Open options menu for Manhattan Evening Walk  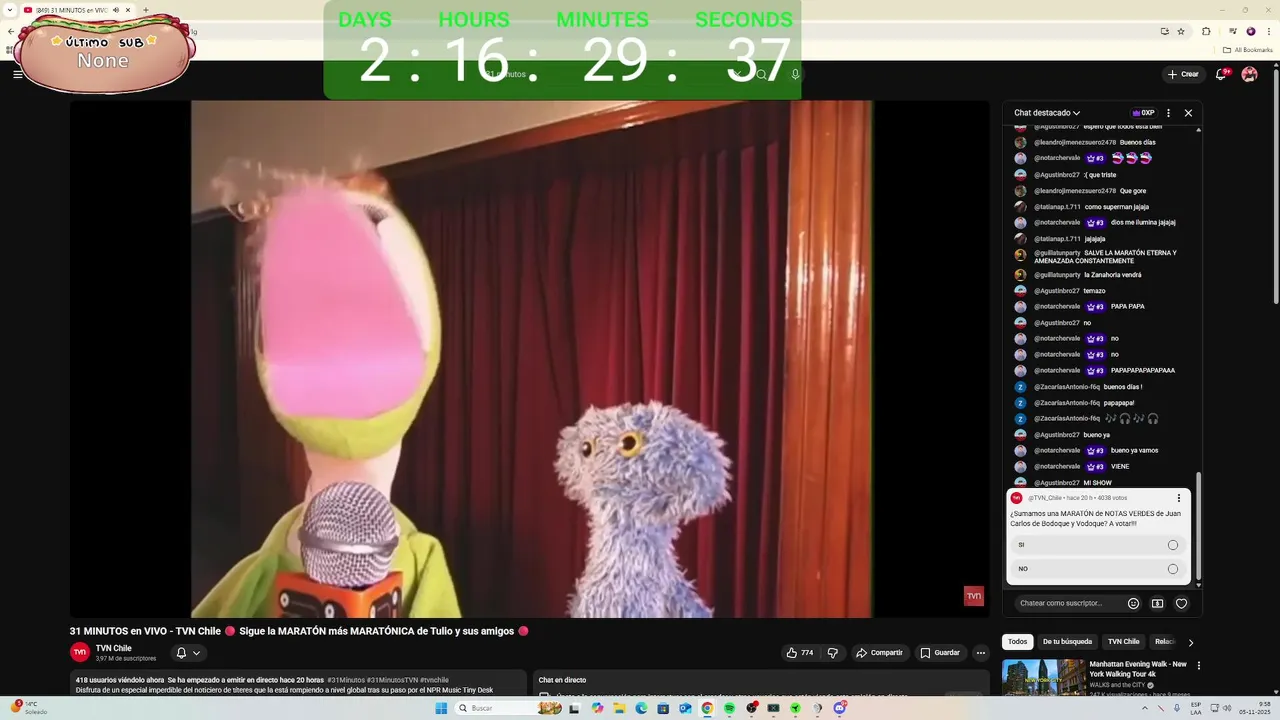1198,665
